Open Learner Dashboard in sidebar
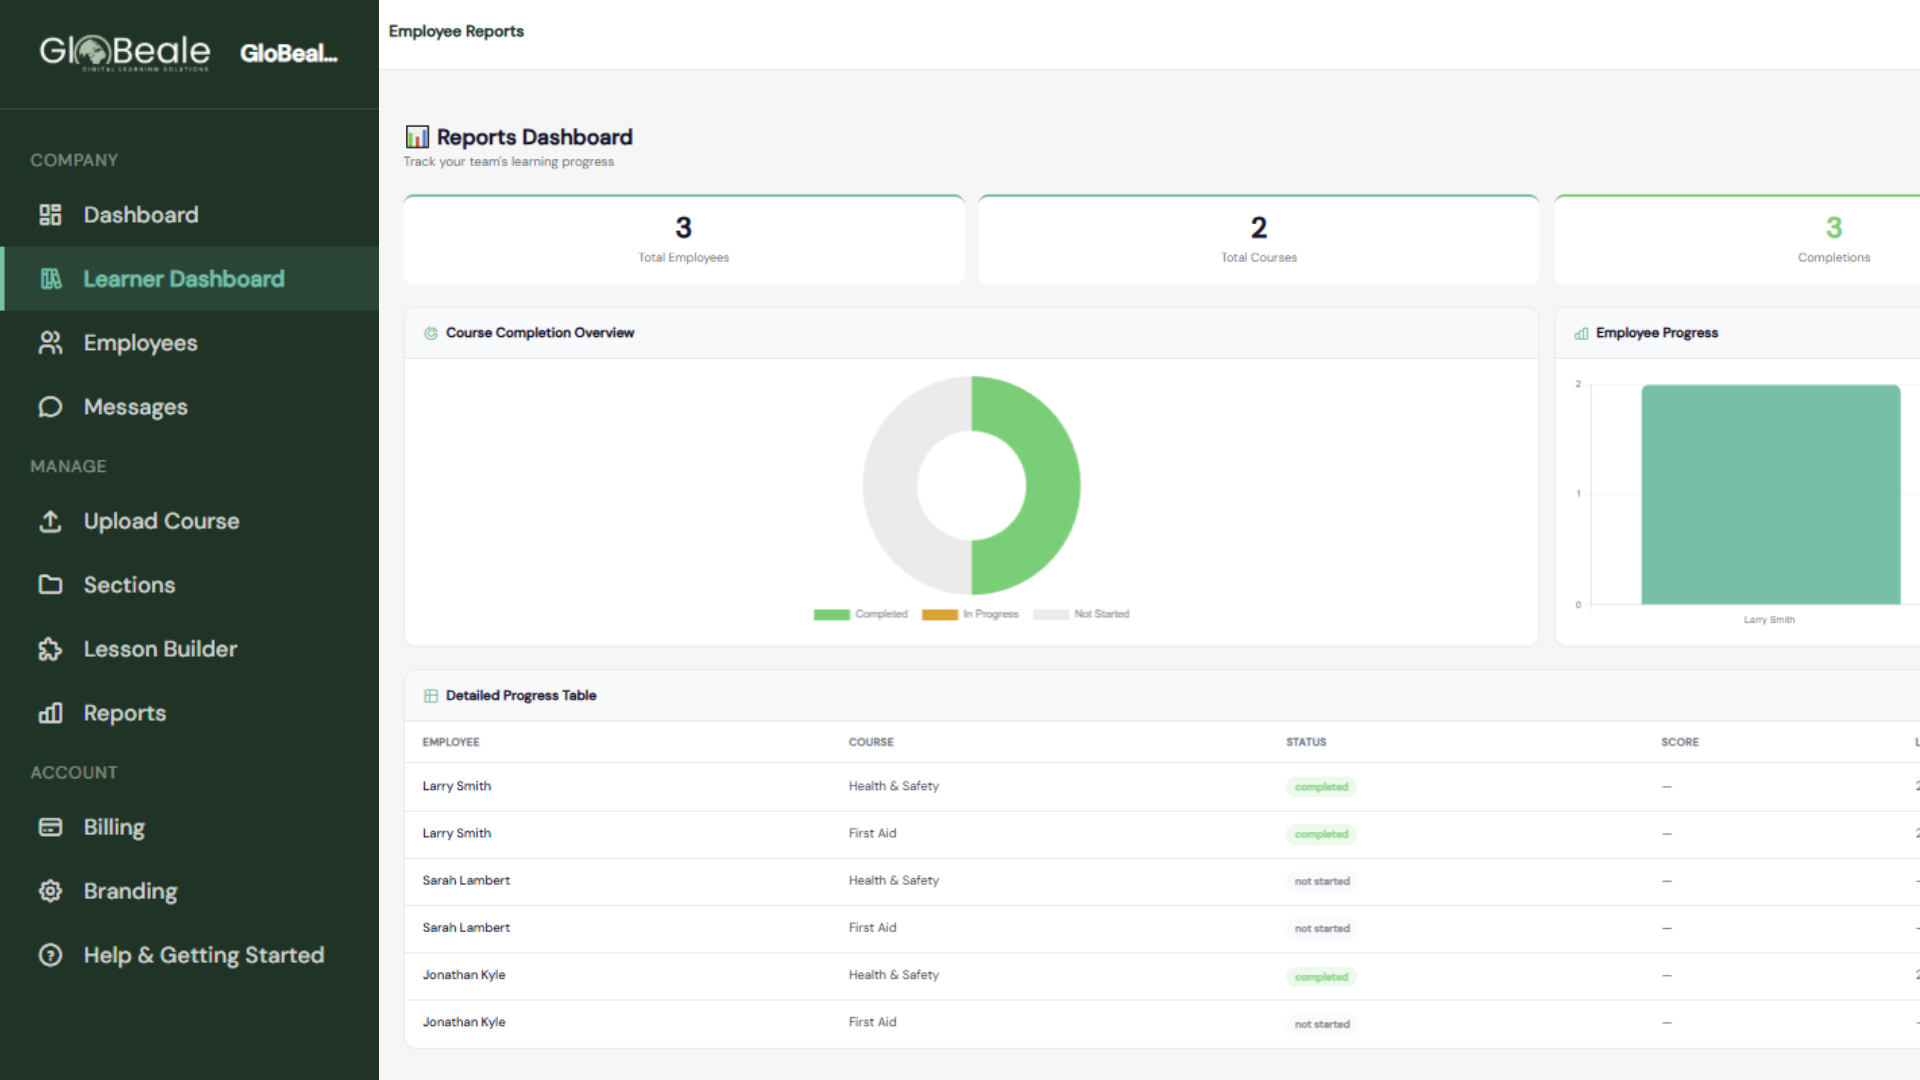Screen dimensions: 1920x1080 point(190,279)
